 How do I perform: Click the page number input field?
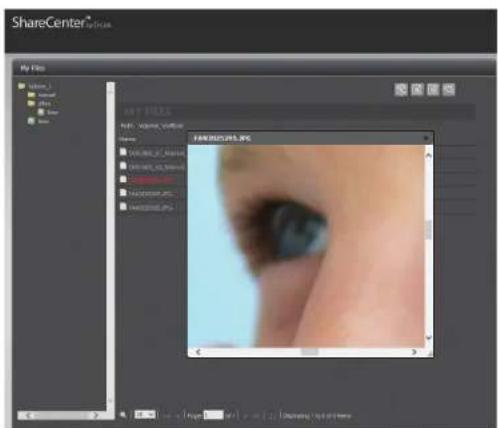pyautogui.click(x=213, y=415)
